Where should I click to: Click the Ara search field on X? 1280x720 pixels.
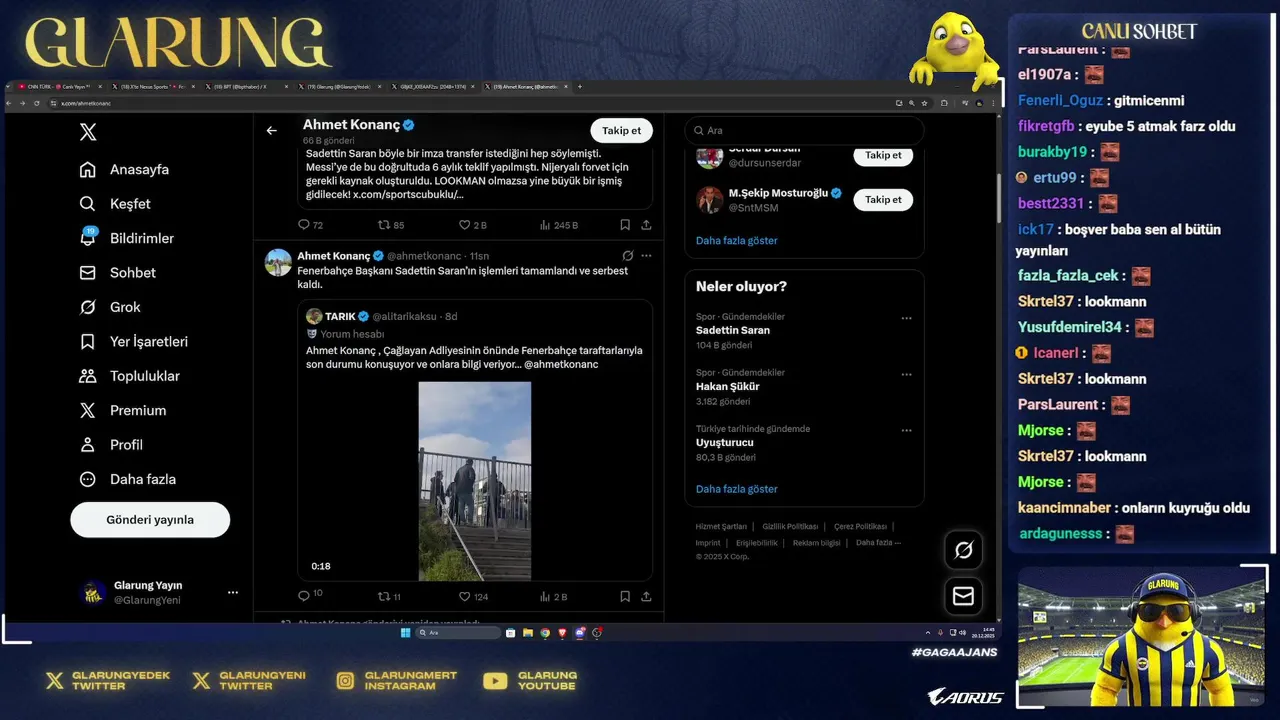[x=804, y=130]
